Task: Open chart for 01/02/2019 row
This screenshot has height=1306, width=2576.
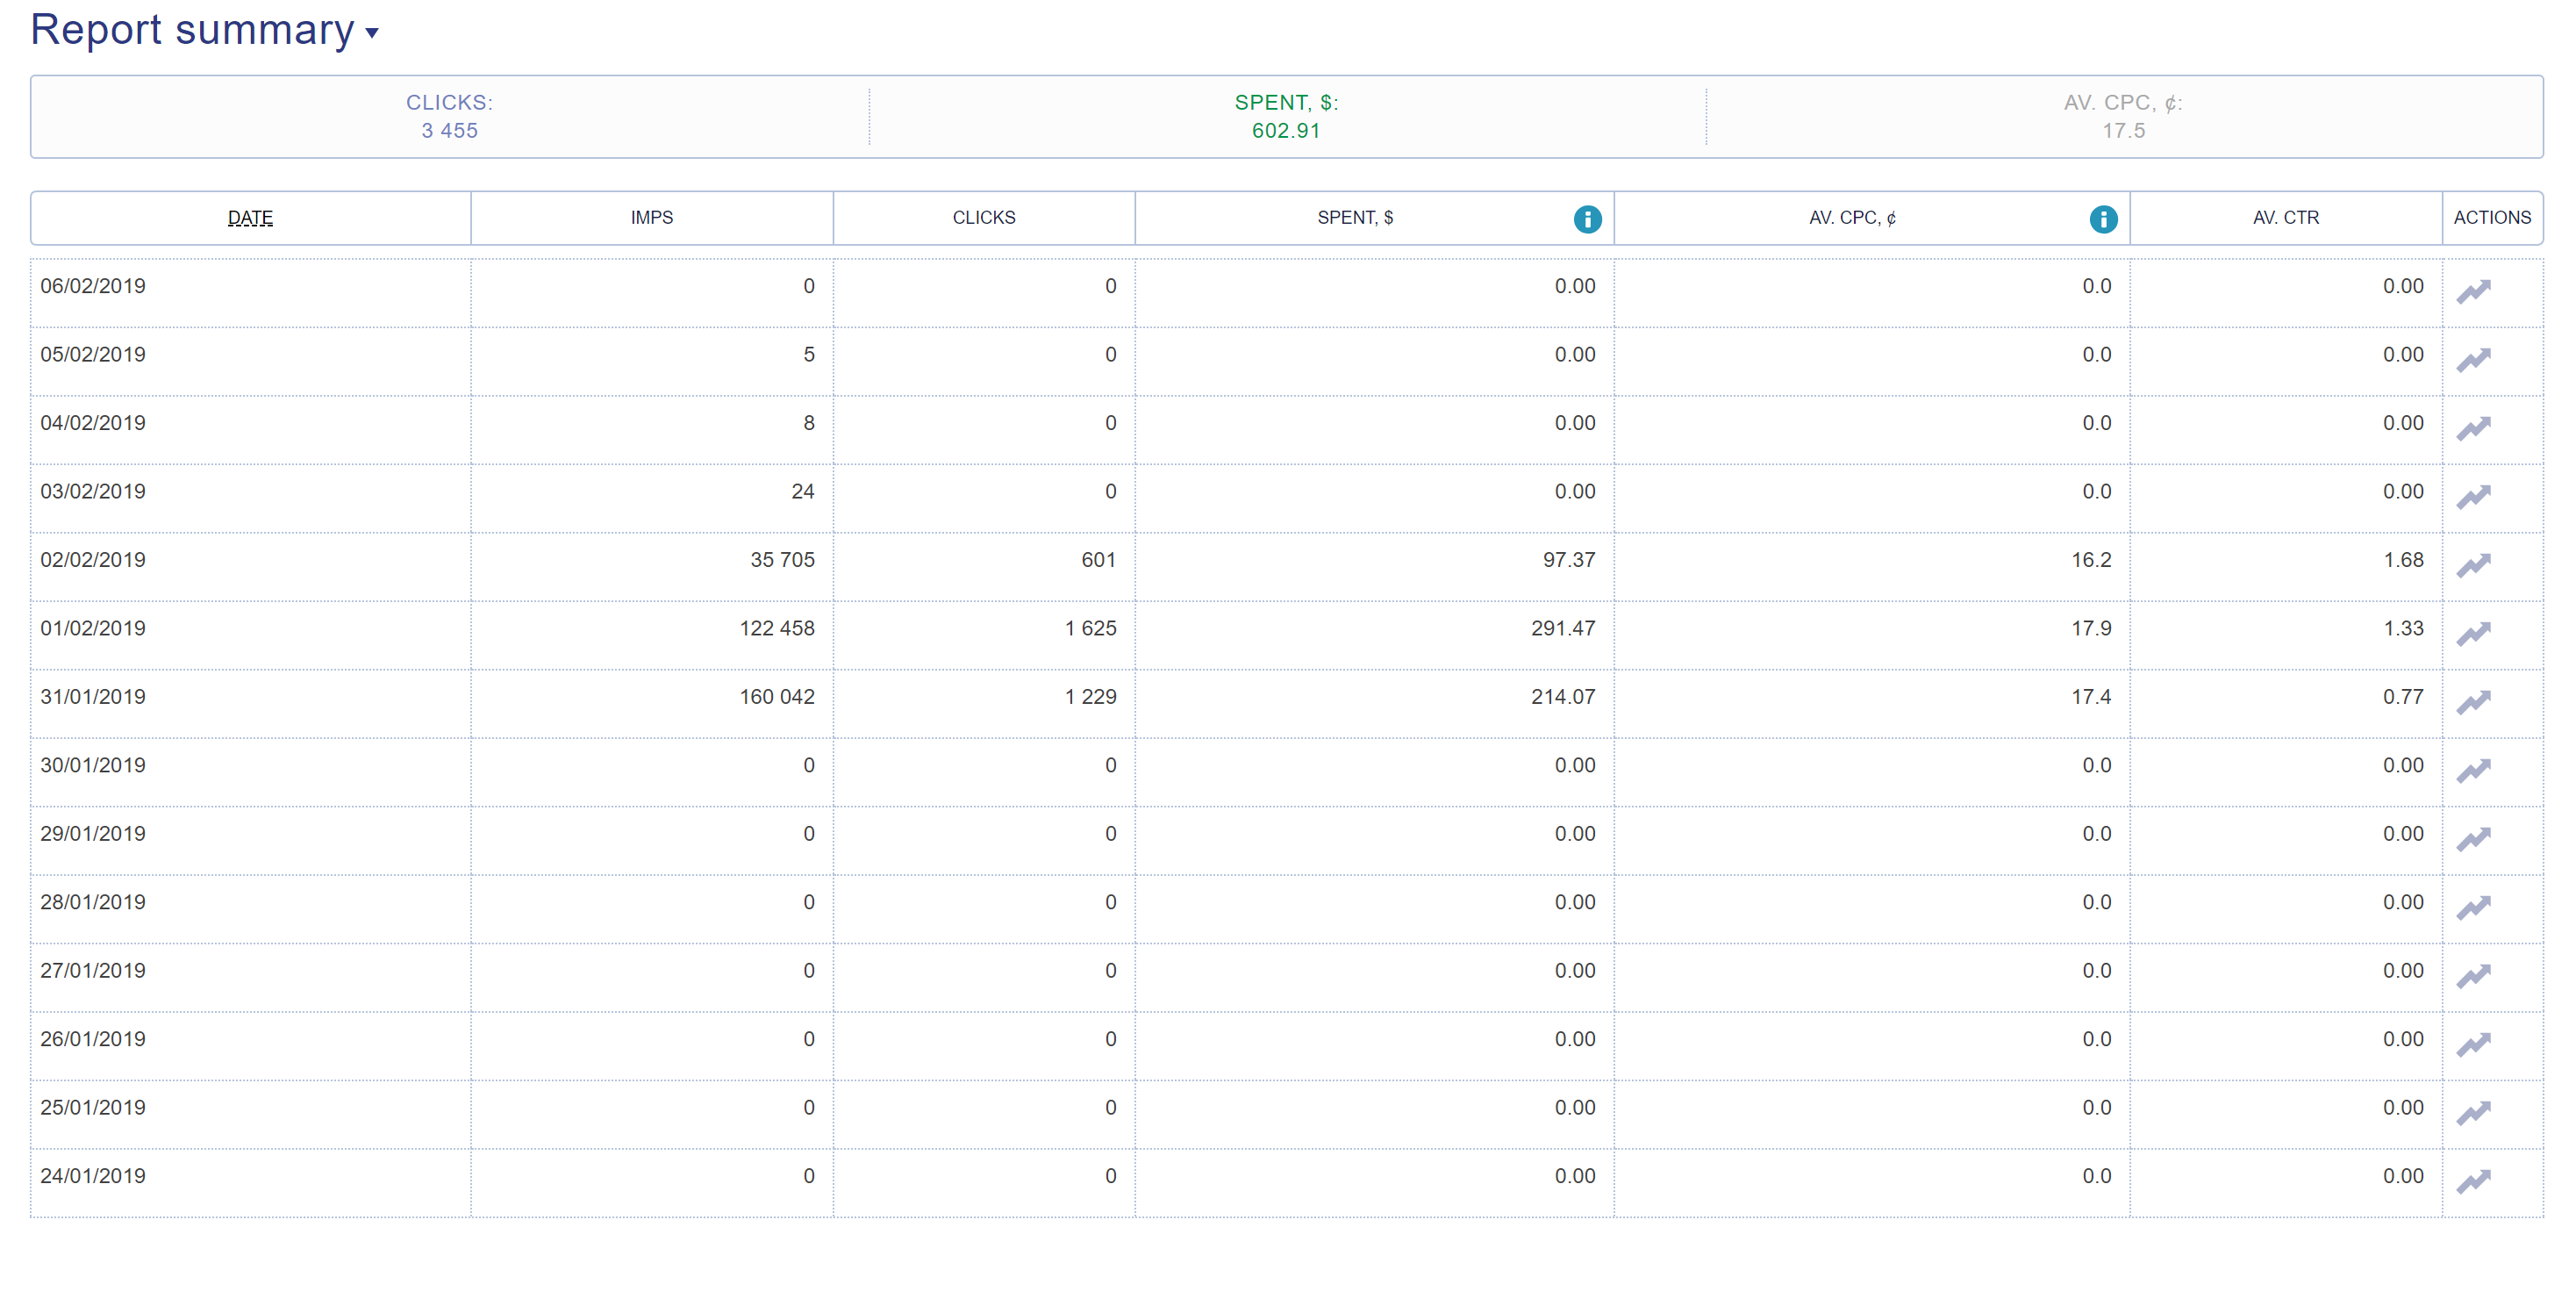Action: pyautogui.click(x=2473, y=633)
